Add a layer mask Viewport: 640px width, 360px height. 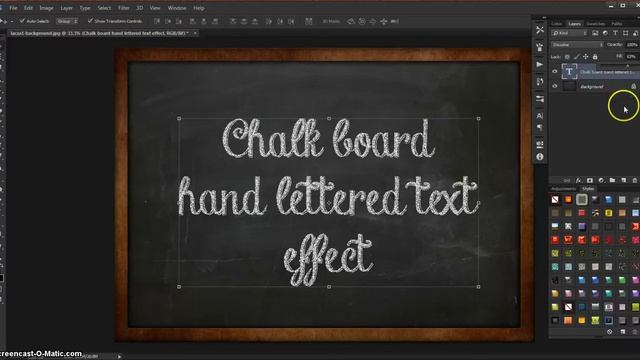coord(589,180)
